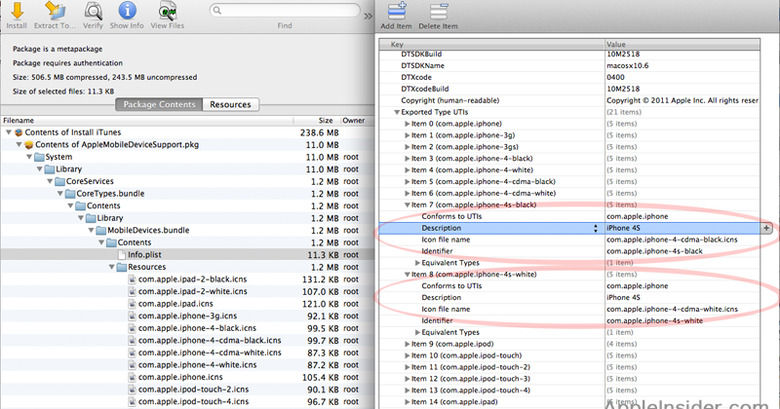Expand Item 3 (com.apple.iphone-4-black)

pyautogui.click(x=407, y=159)
